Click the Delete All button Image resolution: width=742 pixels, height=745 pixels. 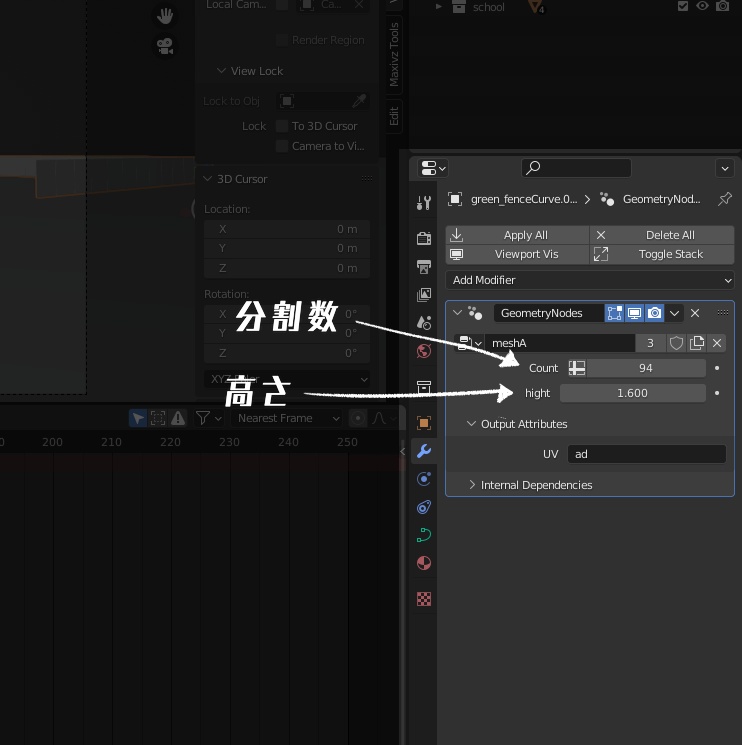coord(662,235)
